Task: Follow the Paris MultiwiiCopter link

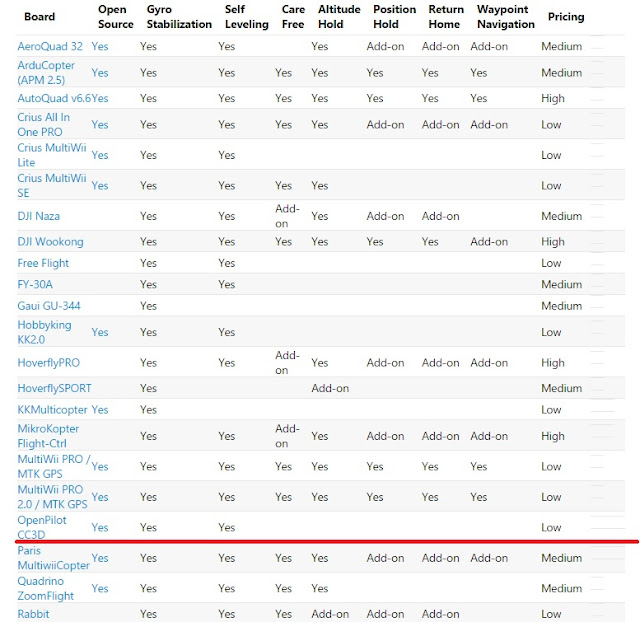Action: [53, 558]
